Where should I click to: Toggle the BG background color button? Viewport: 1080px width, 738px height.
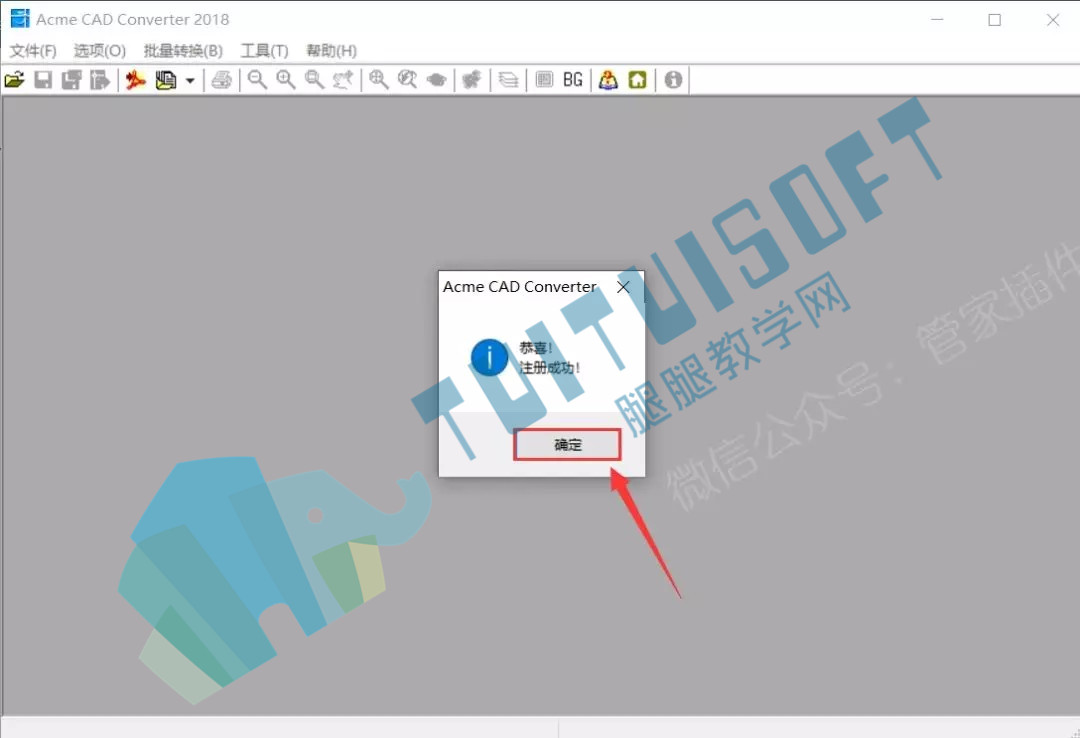572,80
